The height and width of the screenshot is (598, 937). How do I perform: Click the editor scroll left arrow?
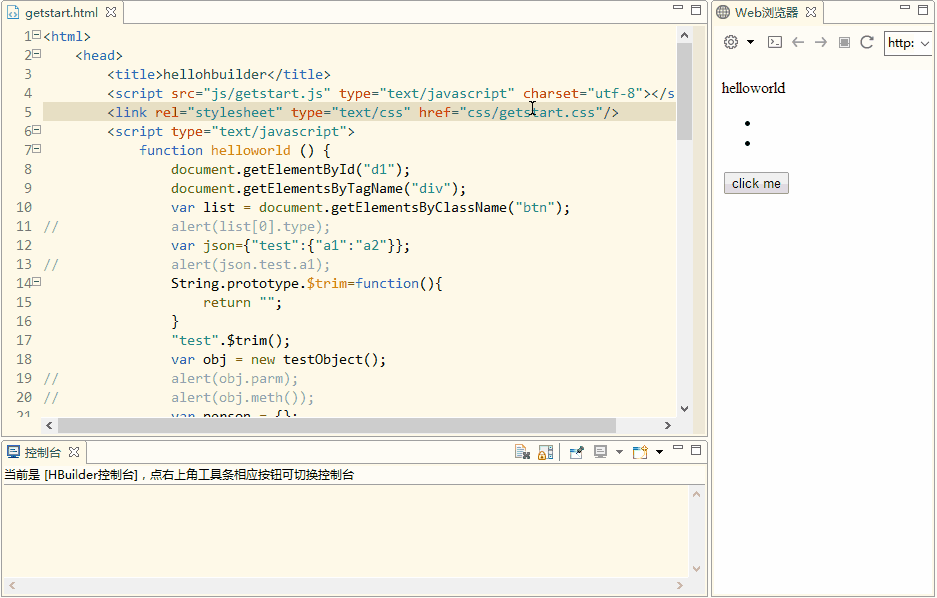coord(49,425)
